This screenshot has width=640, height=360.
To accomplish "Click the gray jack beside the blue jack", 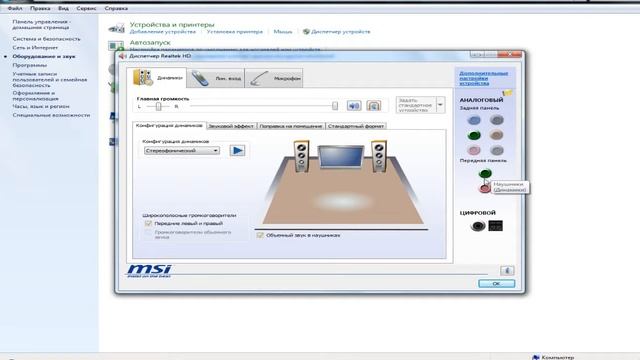I will [497, 120].
